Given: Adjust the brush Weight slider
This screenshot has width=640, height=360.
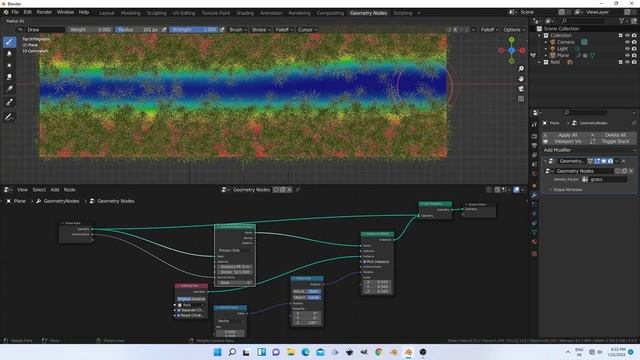Looking at the screenshot, I should [x=90, y=29].
